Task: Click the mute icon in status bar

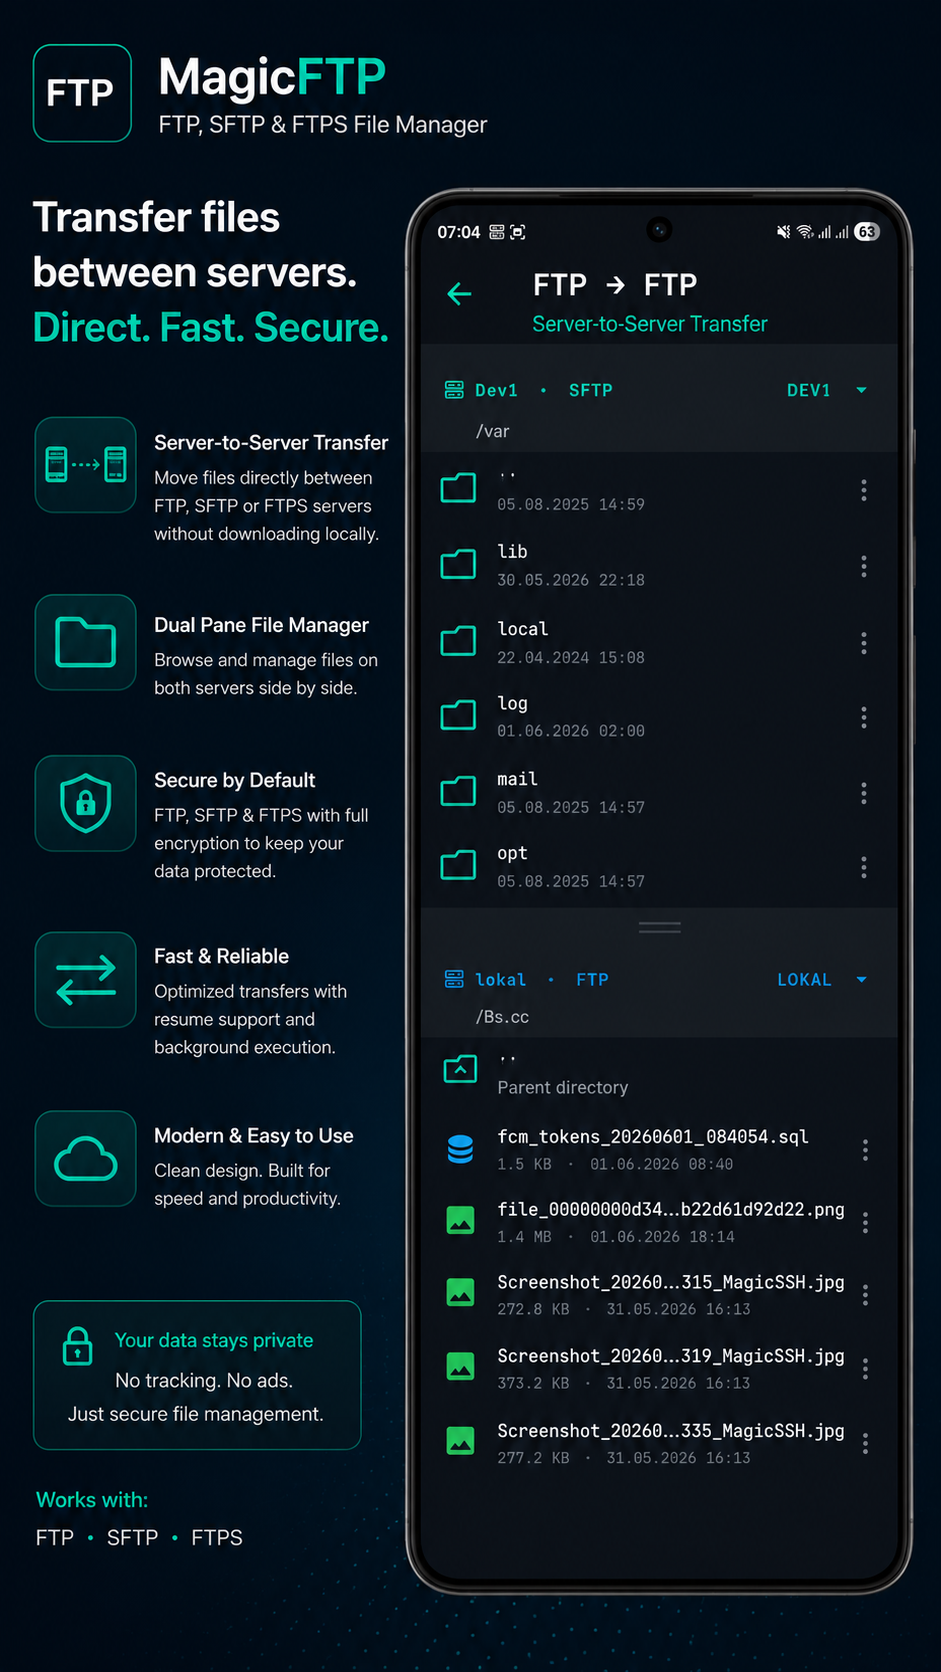Action: [784, 232]
